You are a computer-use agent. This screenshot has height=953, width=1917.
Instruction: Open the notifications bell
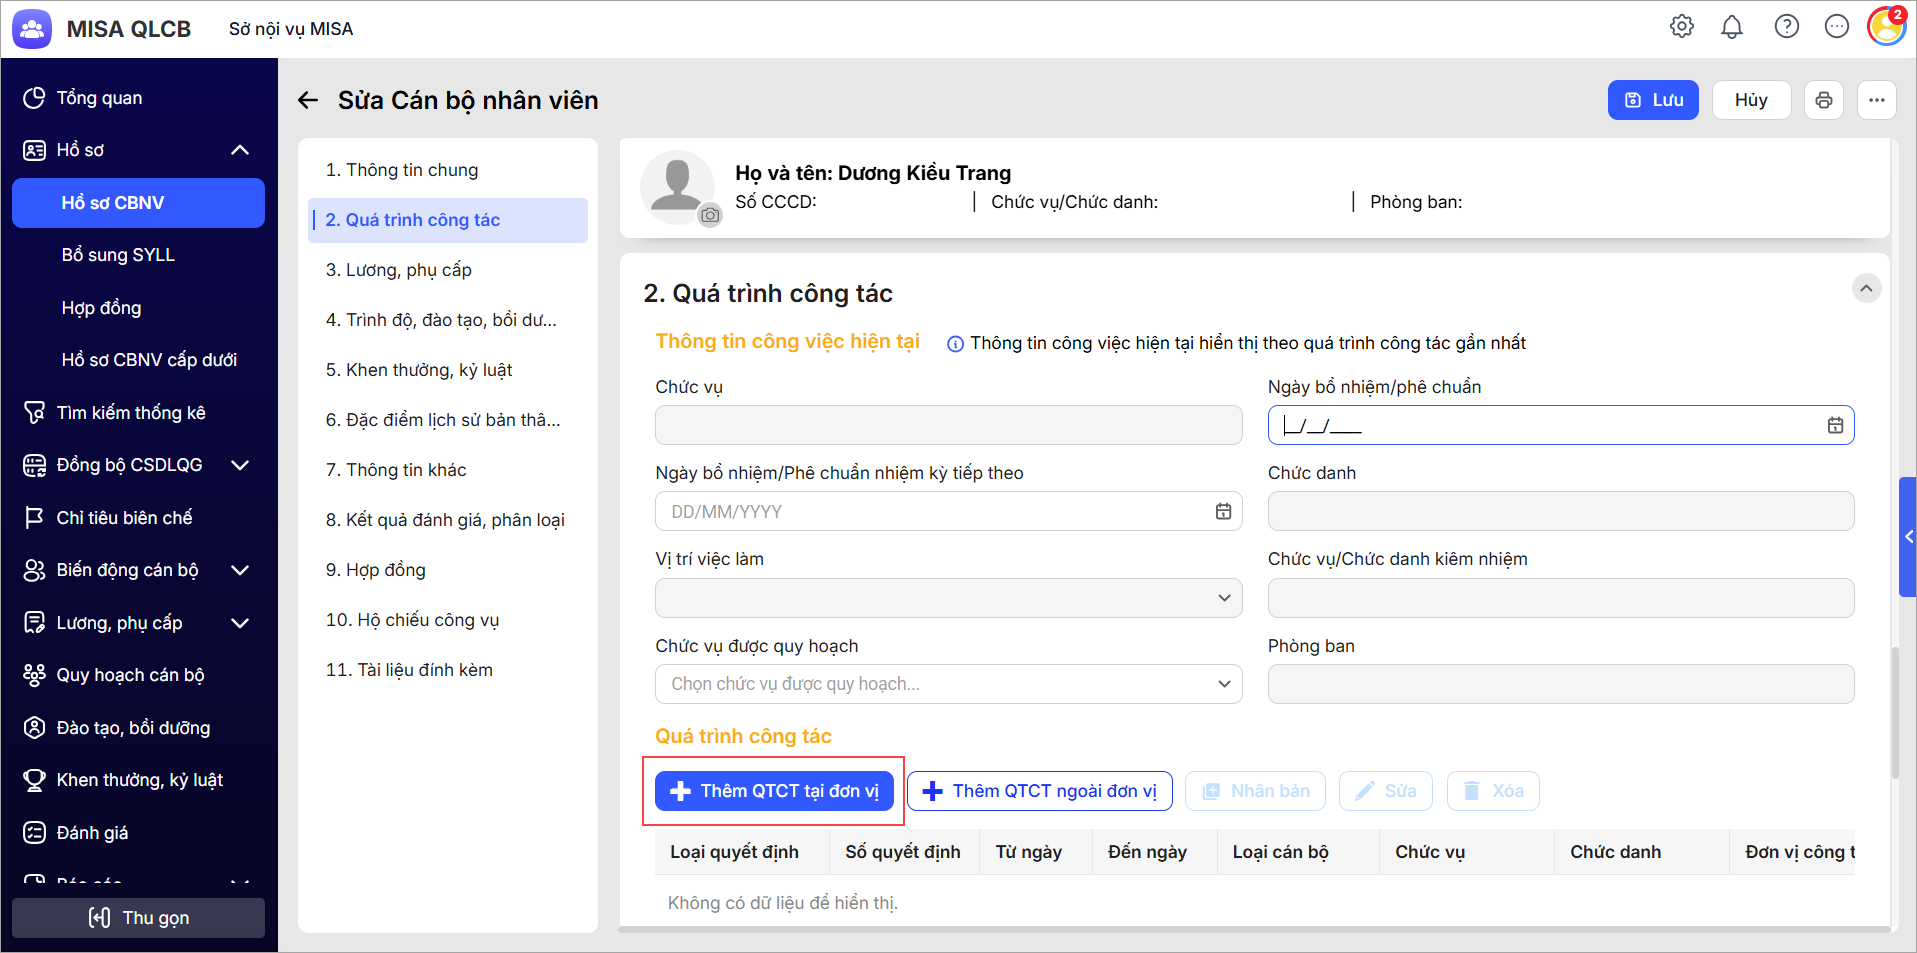tap(1731, 27)
